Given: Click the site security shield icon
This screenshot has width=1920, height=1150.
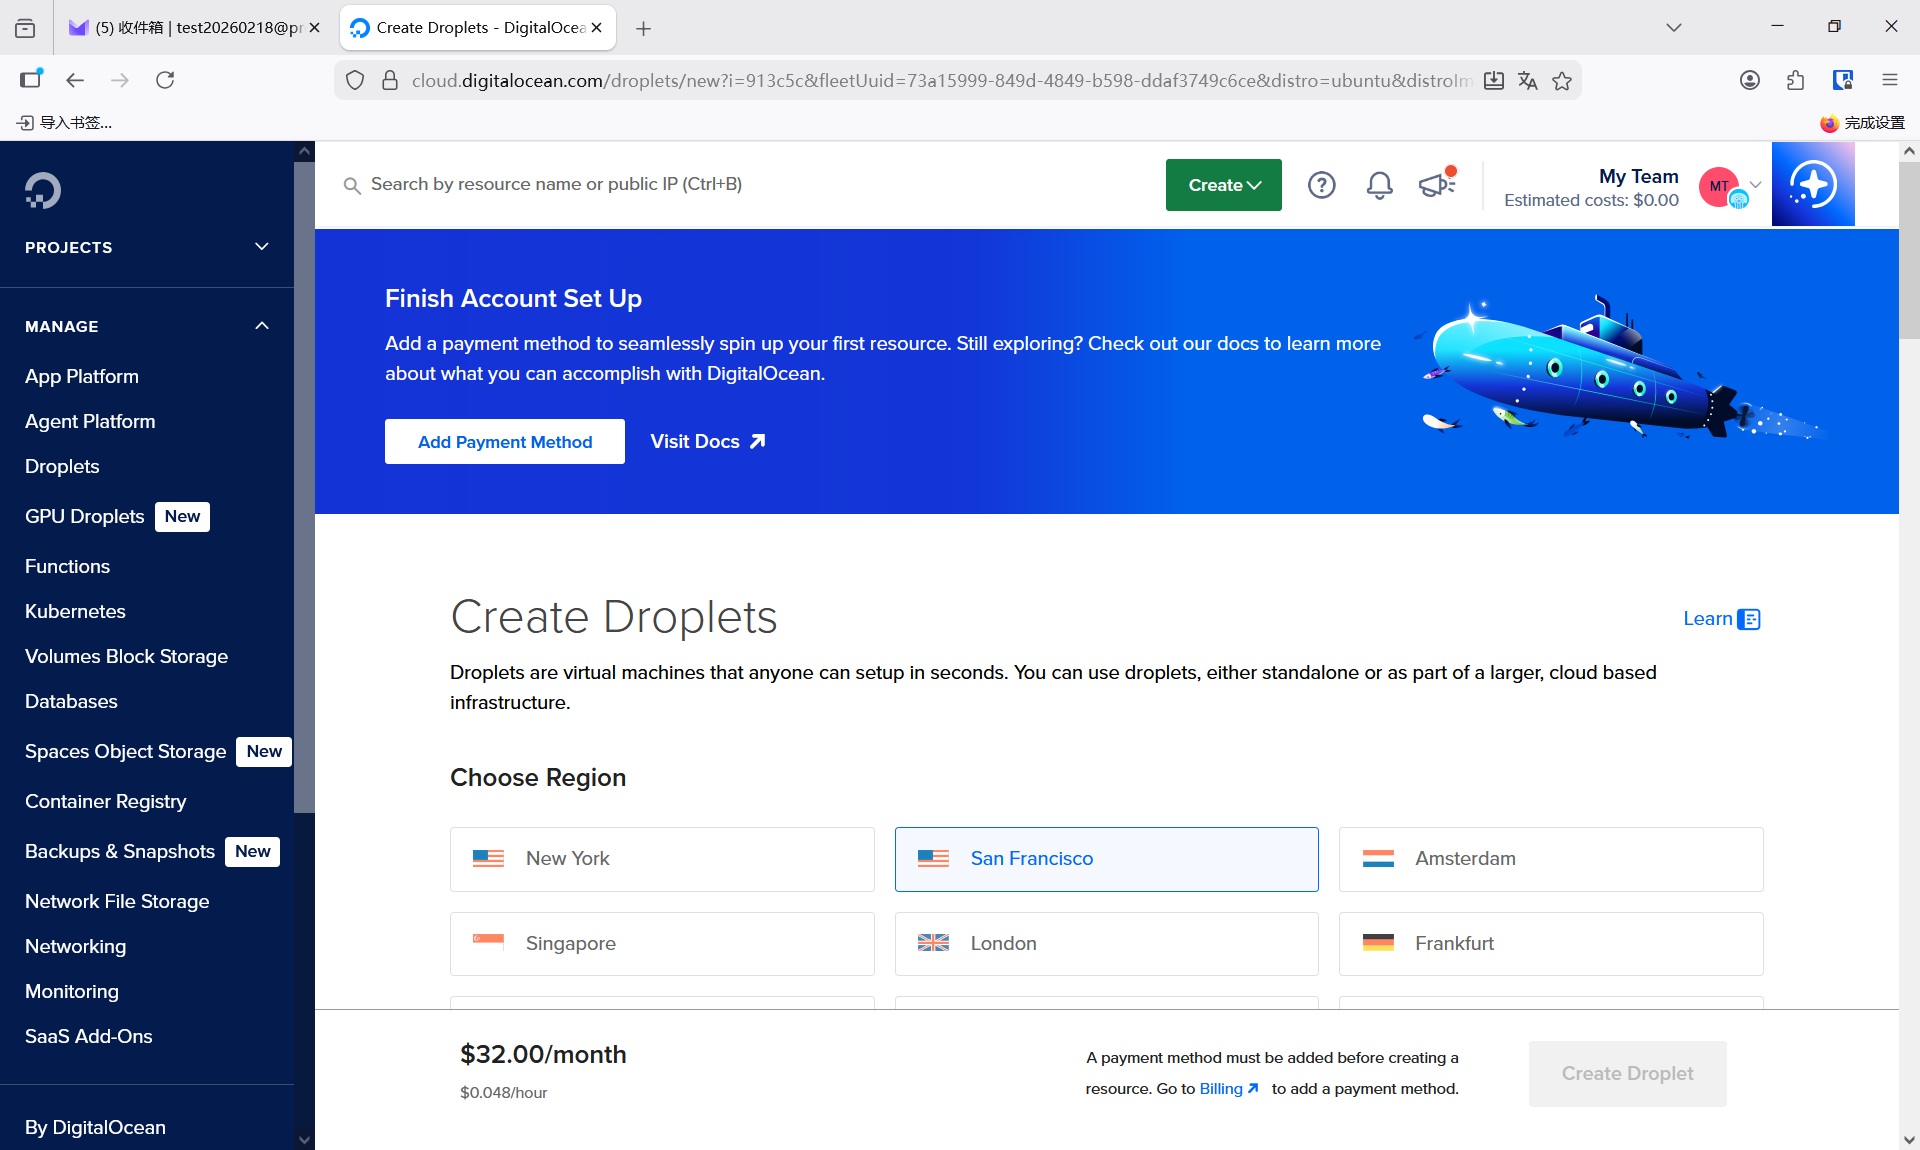Looking at the screenshot, I should (x=355, y=81).
